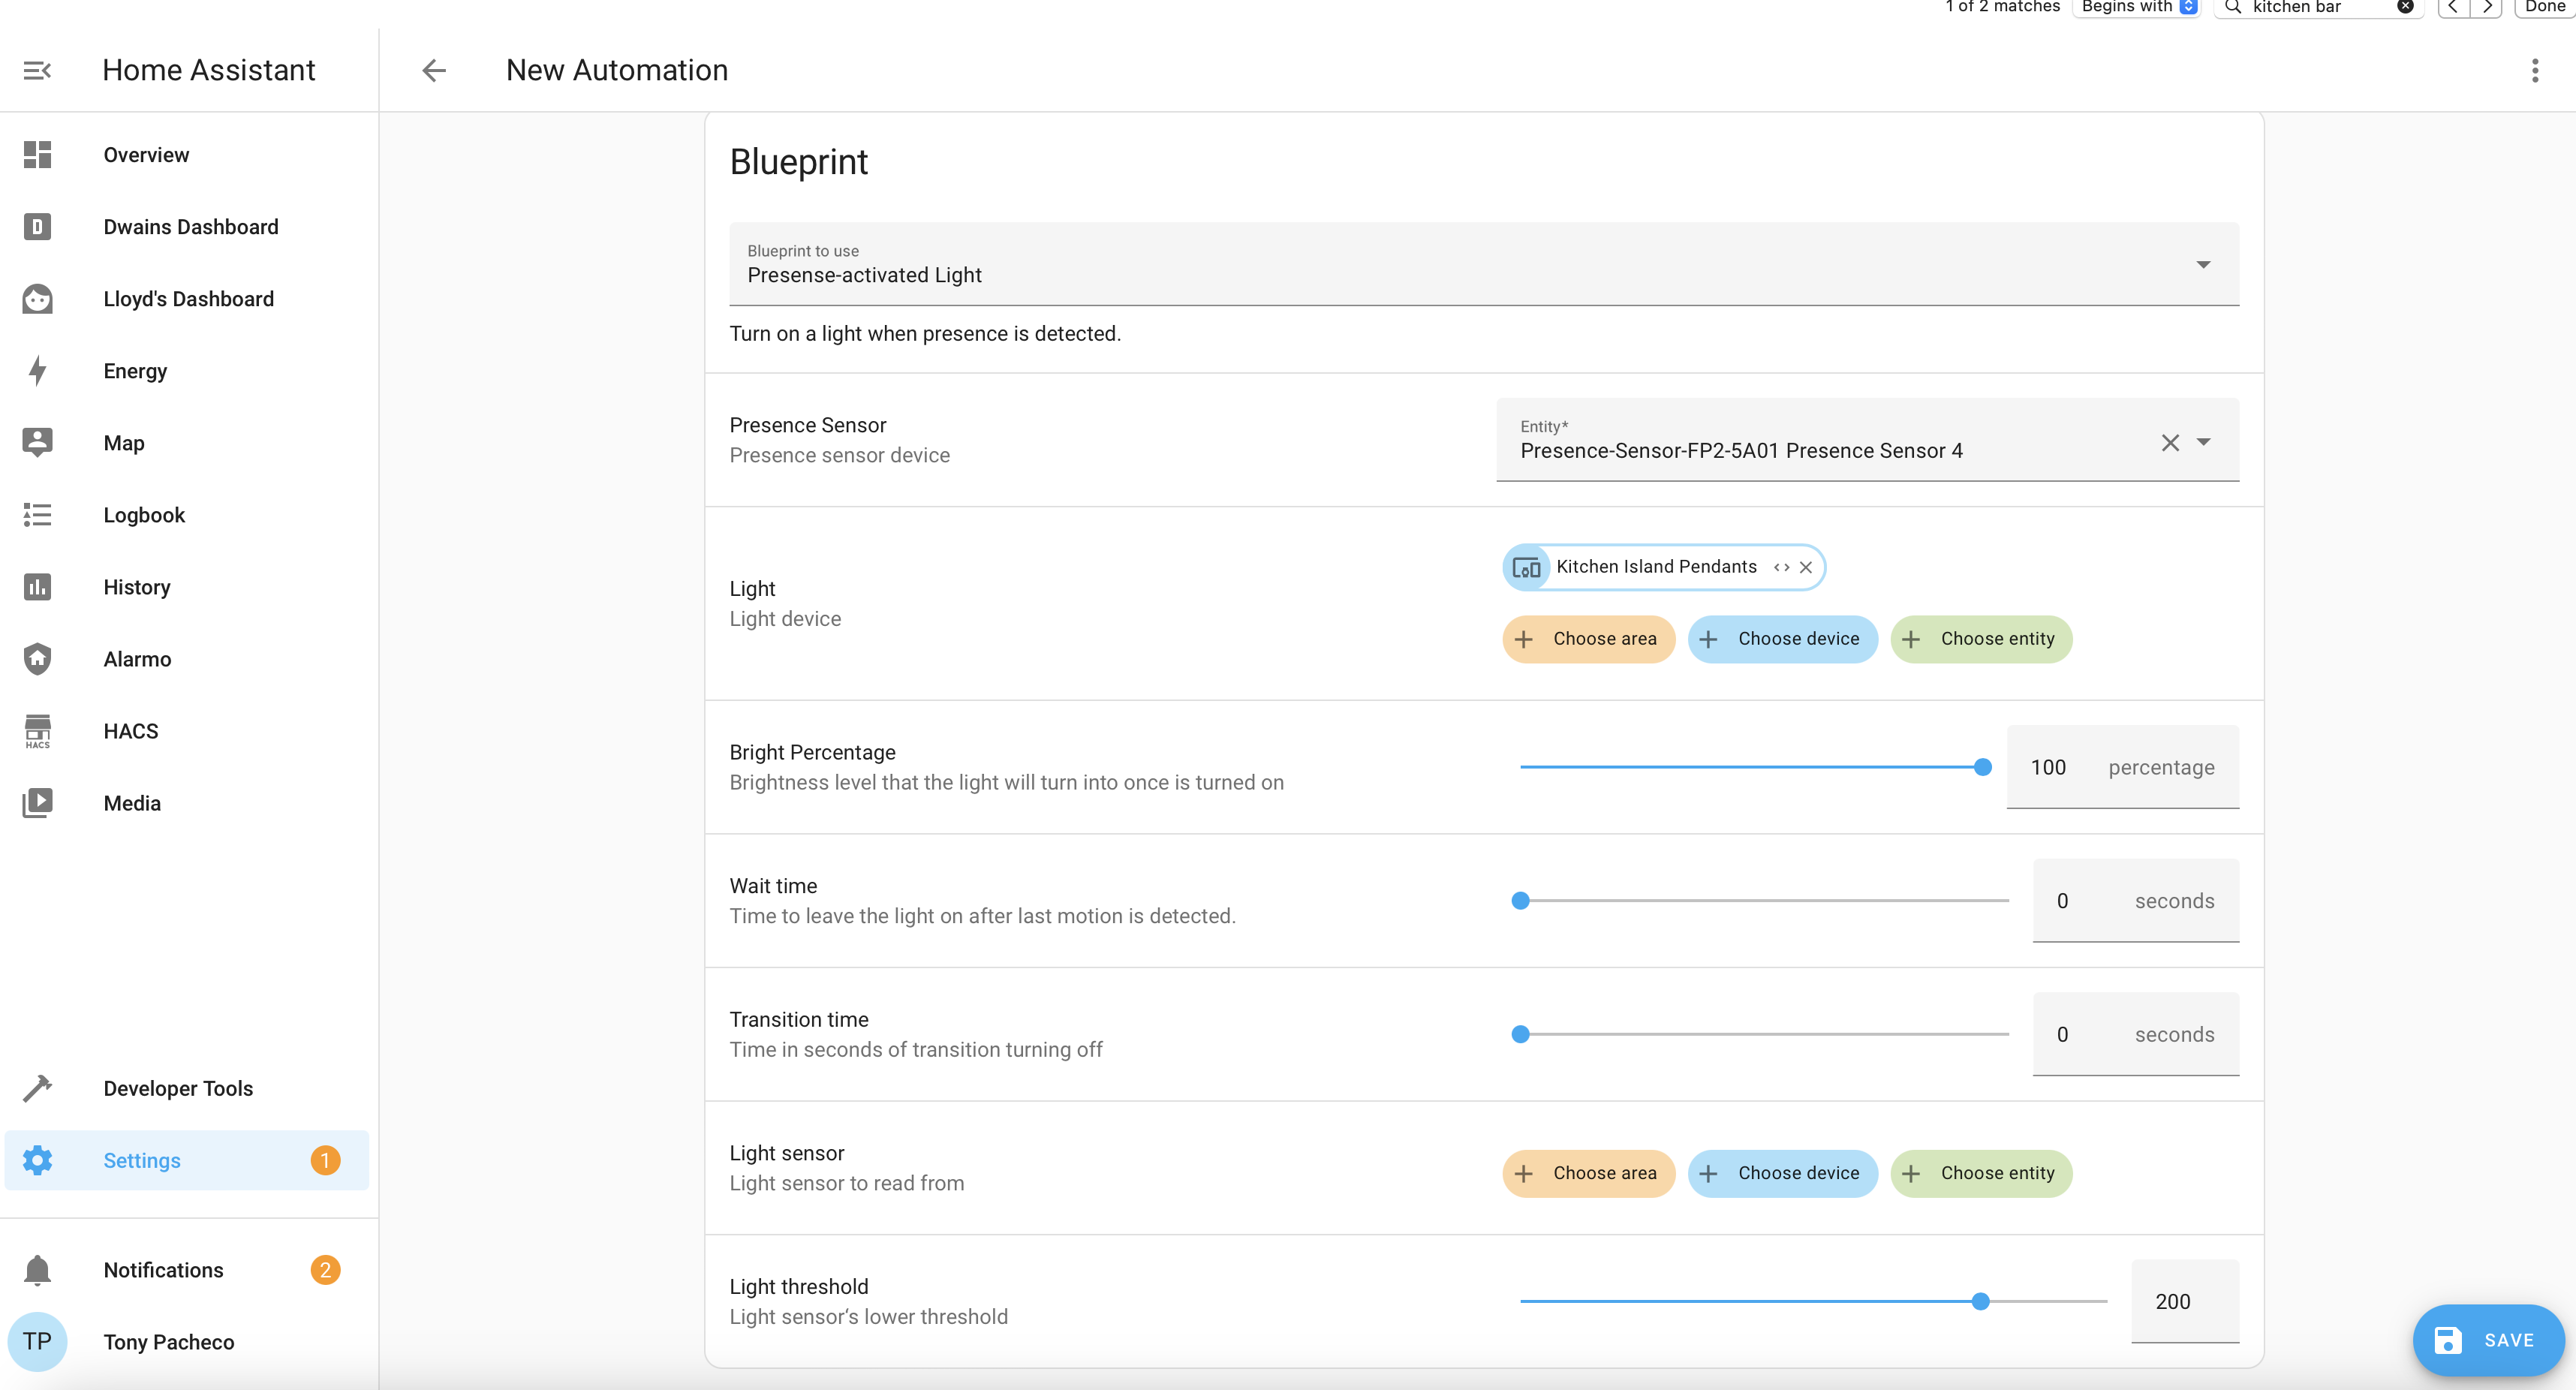Viewport: 2576px width, 1390px height.
Task: Click the HACS store icon
Action: point(37,731)
